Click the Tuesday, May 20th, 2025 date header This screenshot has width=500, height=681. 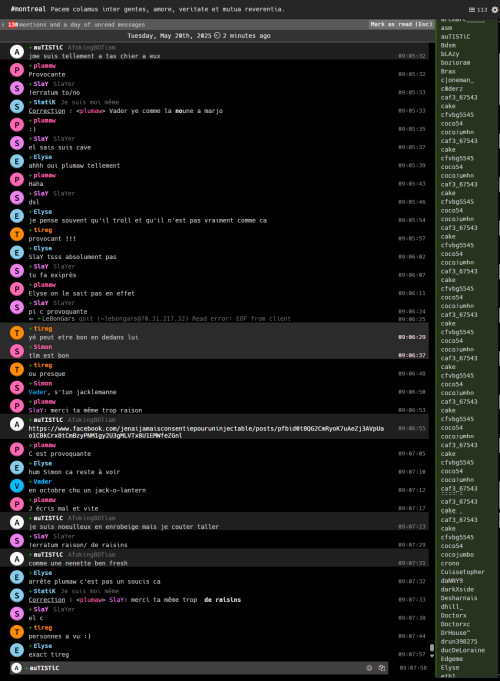[169, 36]
